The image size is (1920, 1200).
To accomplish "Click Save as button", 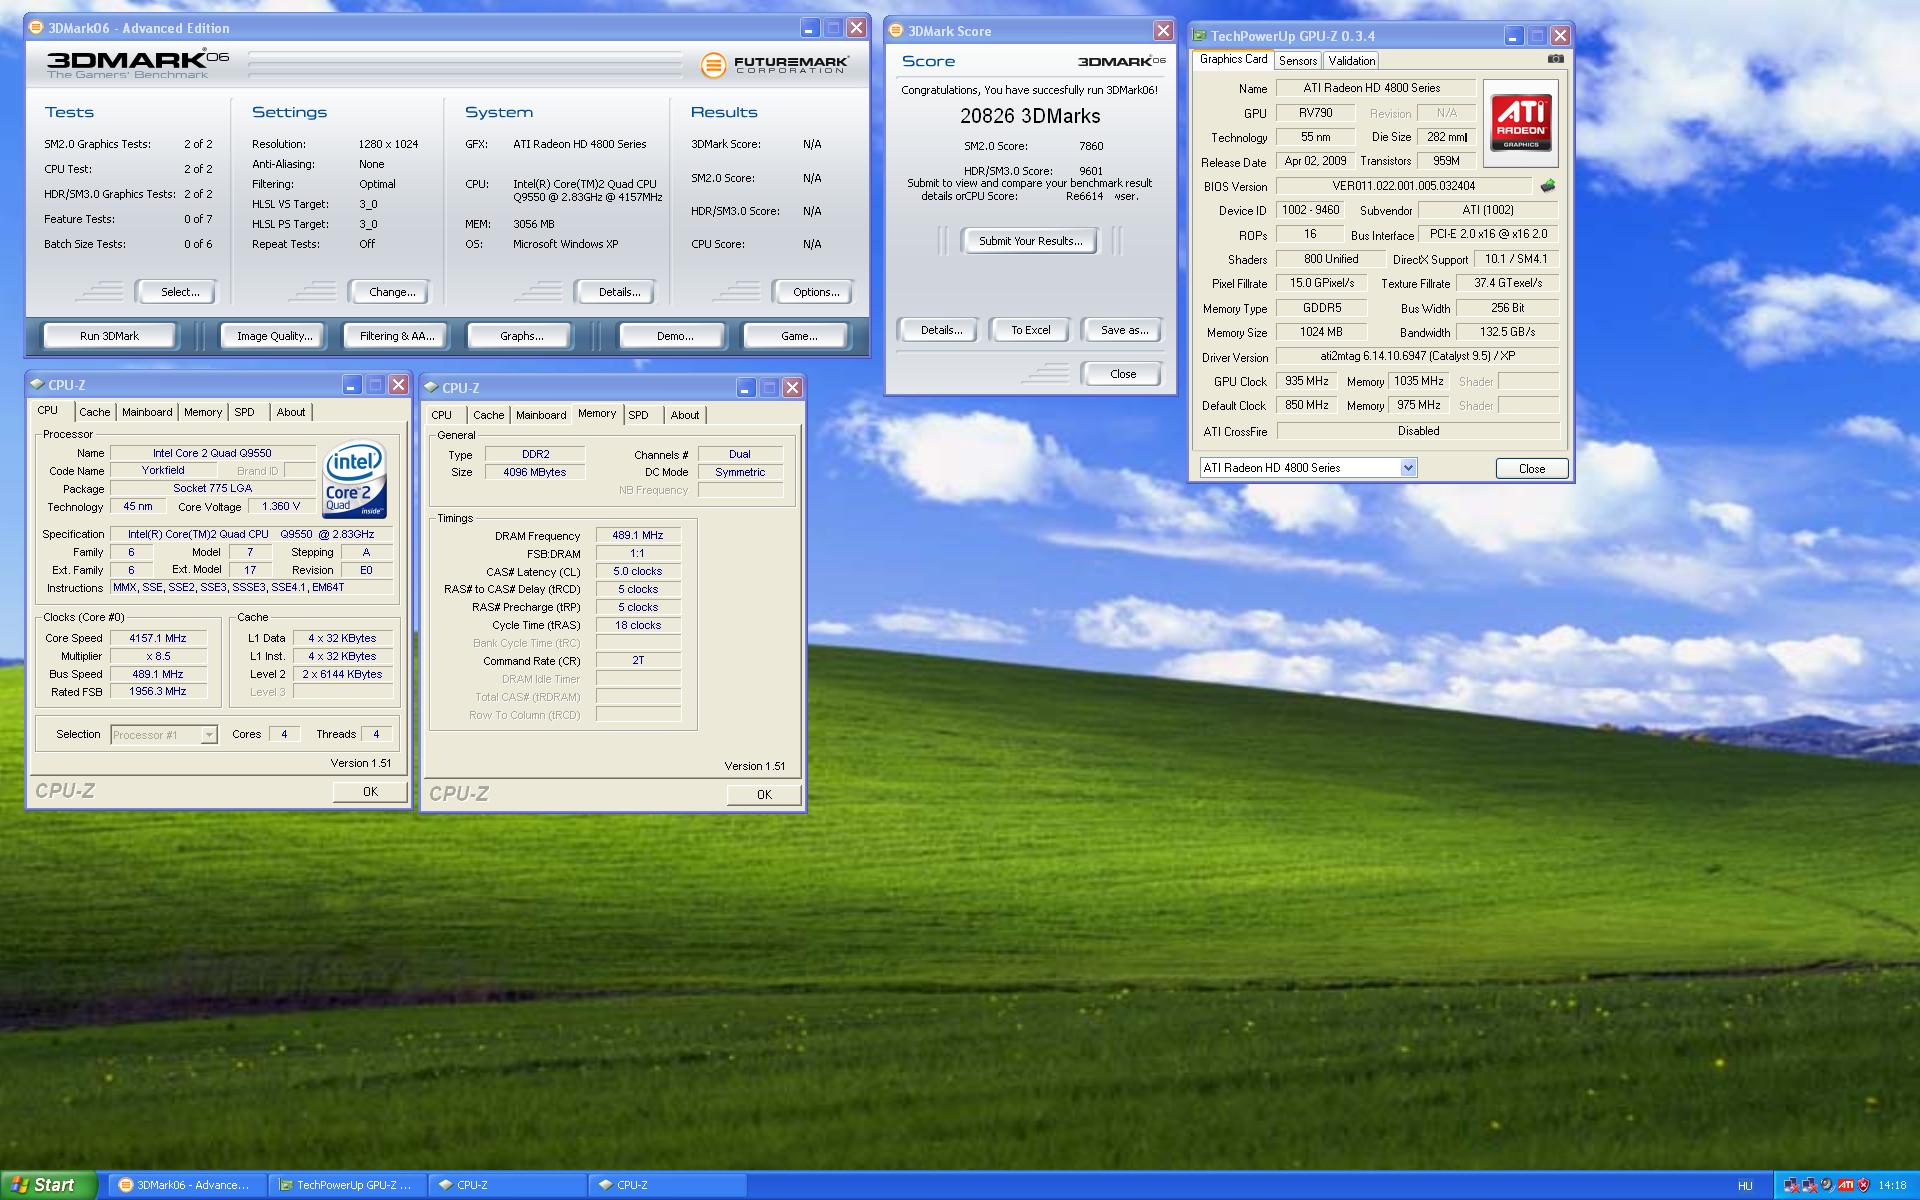I will coord(1124,330).
